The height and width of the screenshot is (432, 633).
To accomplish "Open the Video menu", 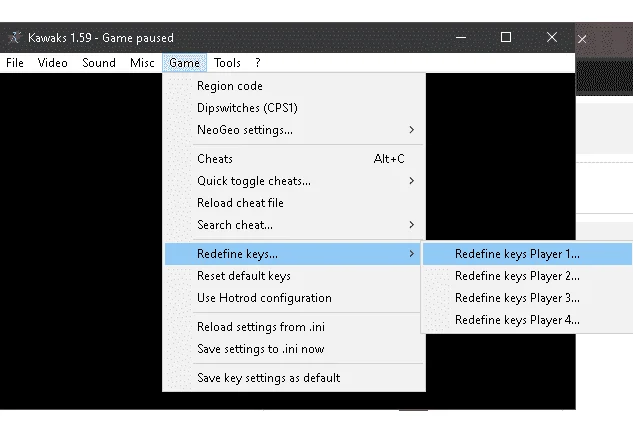I will click(x=52, y=63).
